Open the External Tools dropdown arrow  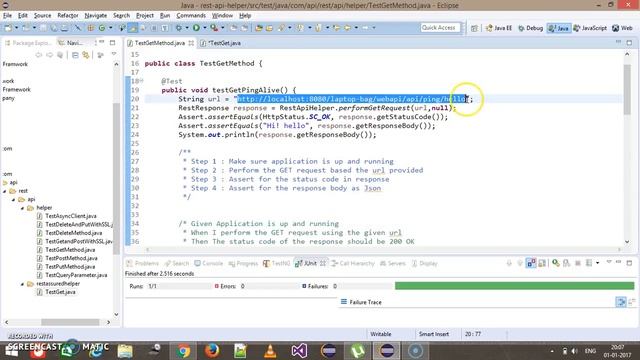pos(222,28)
